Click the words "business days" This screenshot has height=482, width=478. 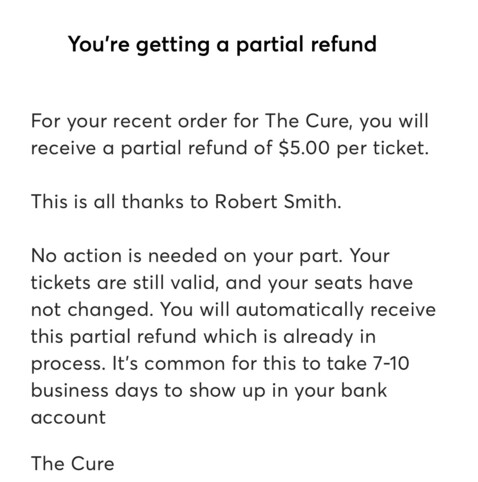coord(94,391)
